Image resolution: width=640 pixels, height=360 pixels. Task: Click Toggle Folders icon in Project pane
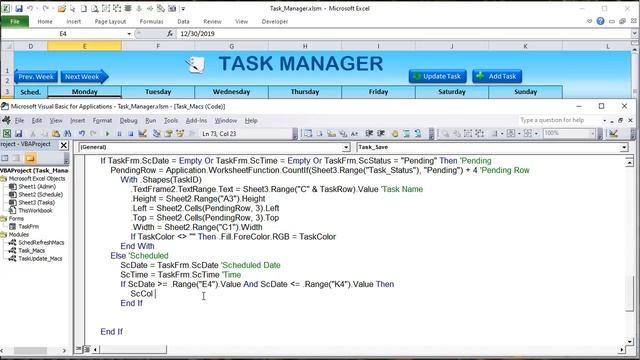(x=30, y=158)
